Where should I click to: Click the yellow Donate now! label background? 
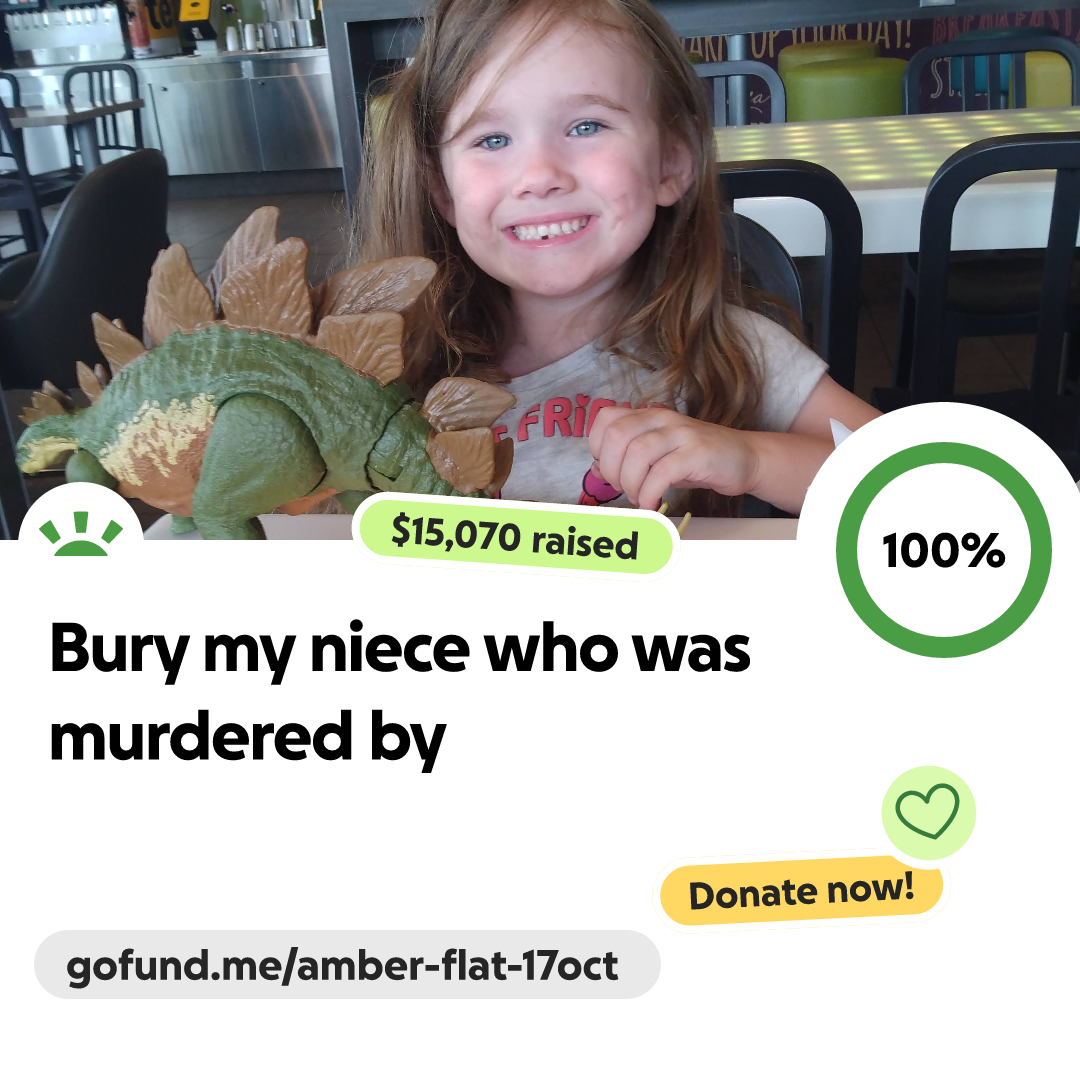coord(801,891)
